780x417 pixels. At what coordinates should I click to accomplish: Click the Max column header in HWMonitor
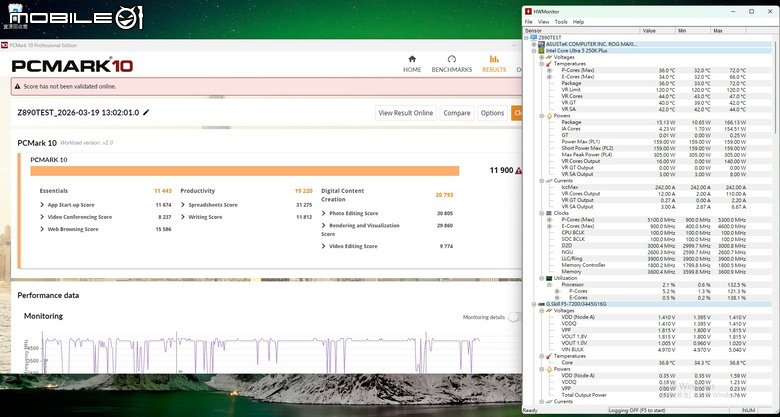728,31
